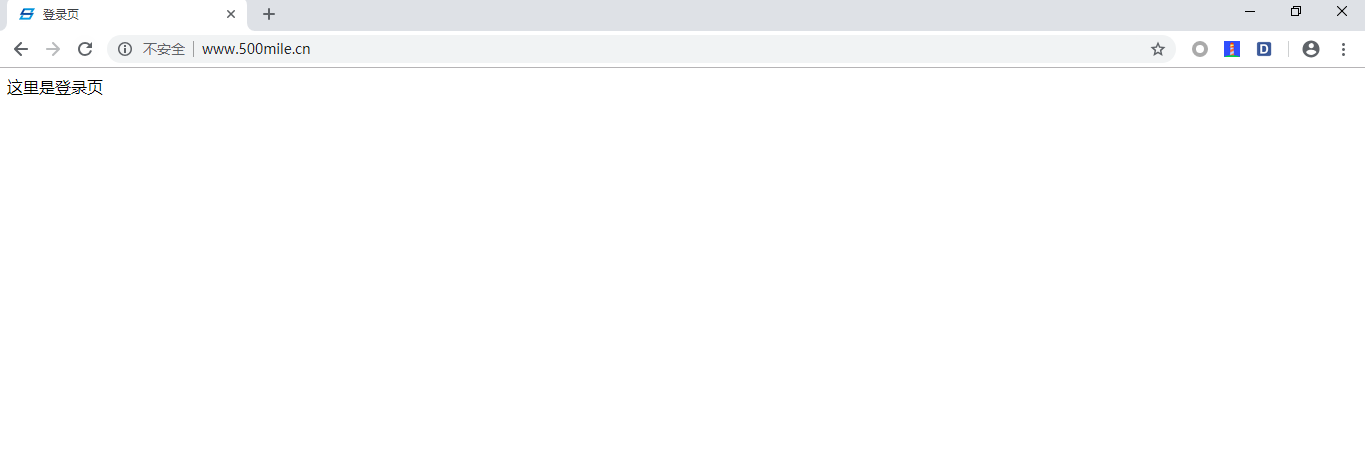Open the blue and red extension icon
The image size is (1365, 464).
[x=1232, y=49]
